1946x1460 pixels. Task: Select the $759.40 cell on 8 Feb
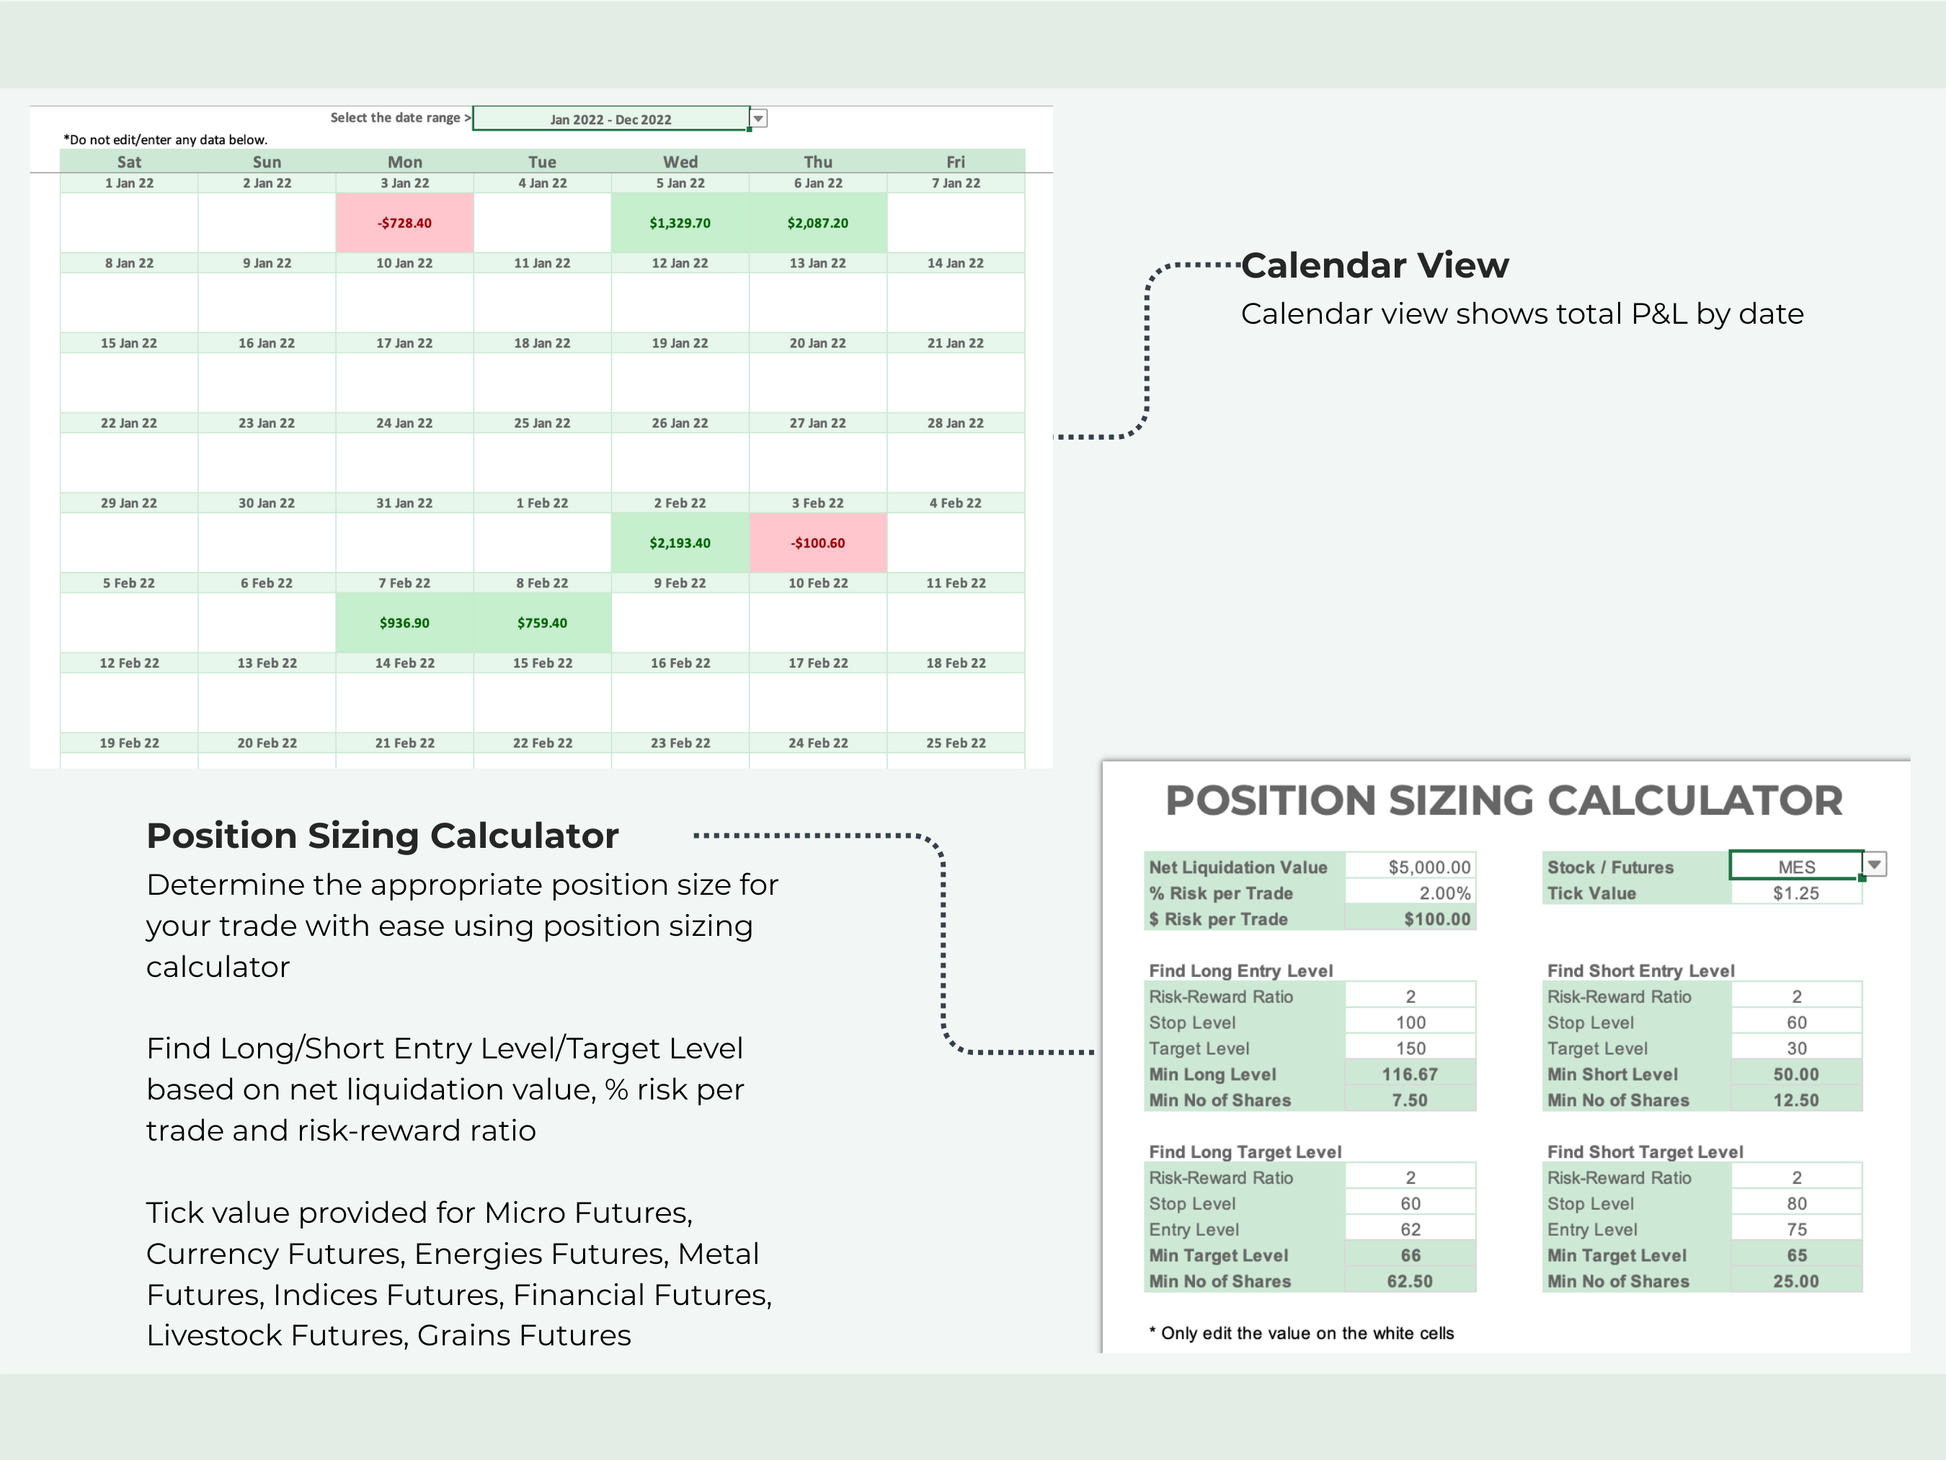542,623
